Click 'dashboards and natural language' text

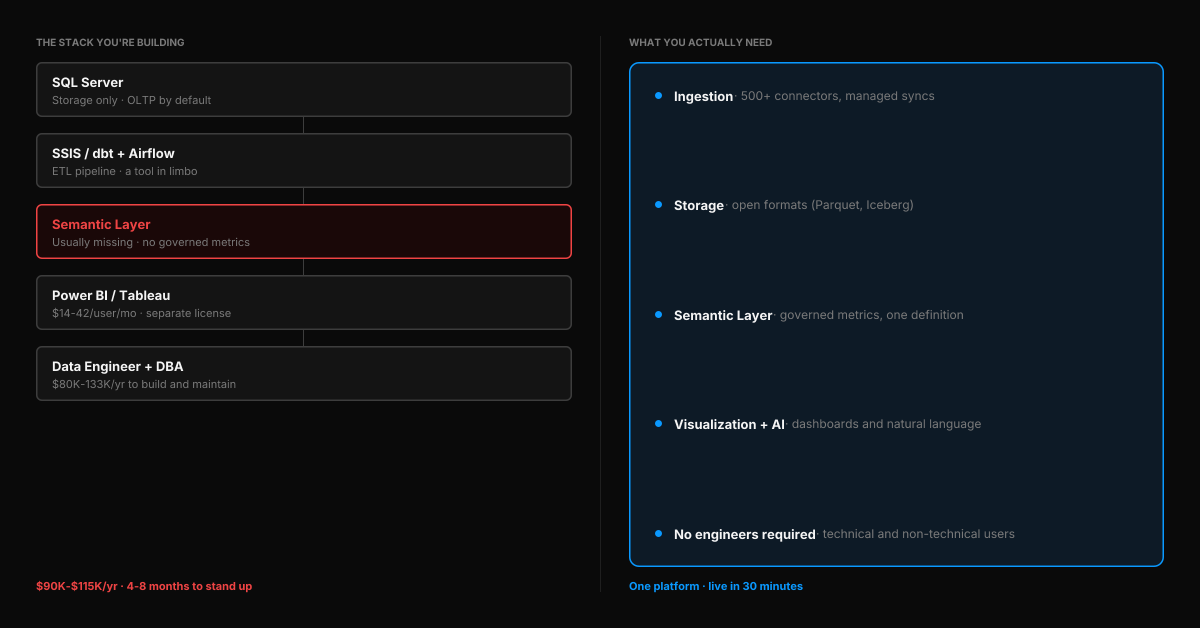(x=887, y=424)
